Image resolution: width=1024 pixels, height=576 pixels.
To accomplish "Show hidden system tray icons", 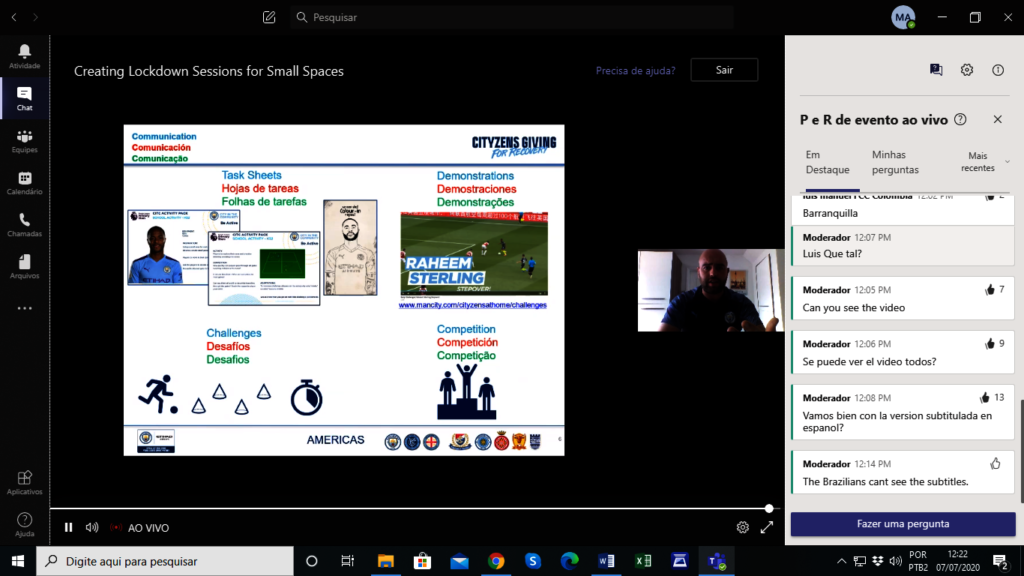I will click(x=841, y=561).
